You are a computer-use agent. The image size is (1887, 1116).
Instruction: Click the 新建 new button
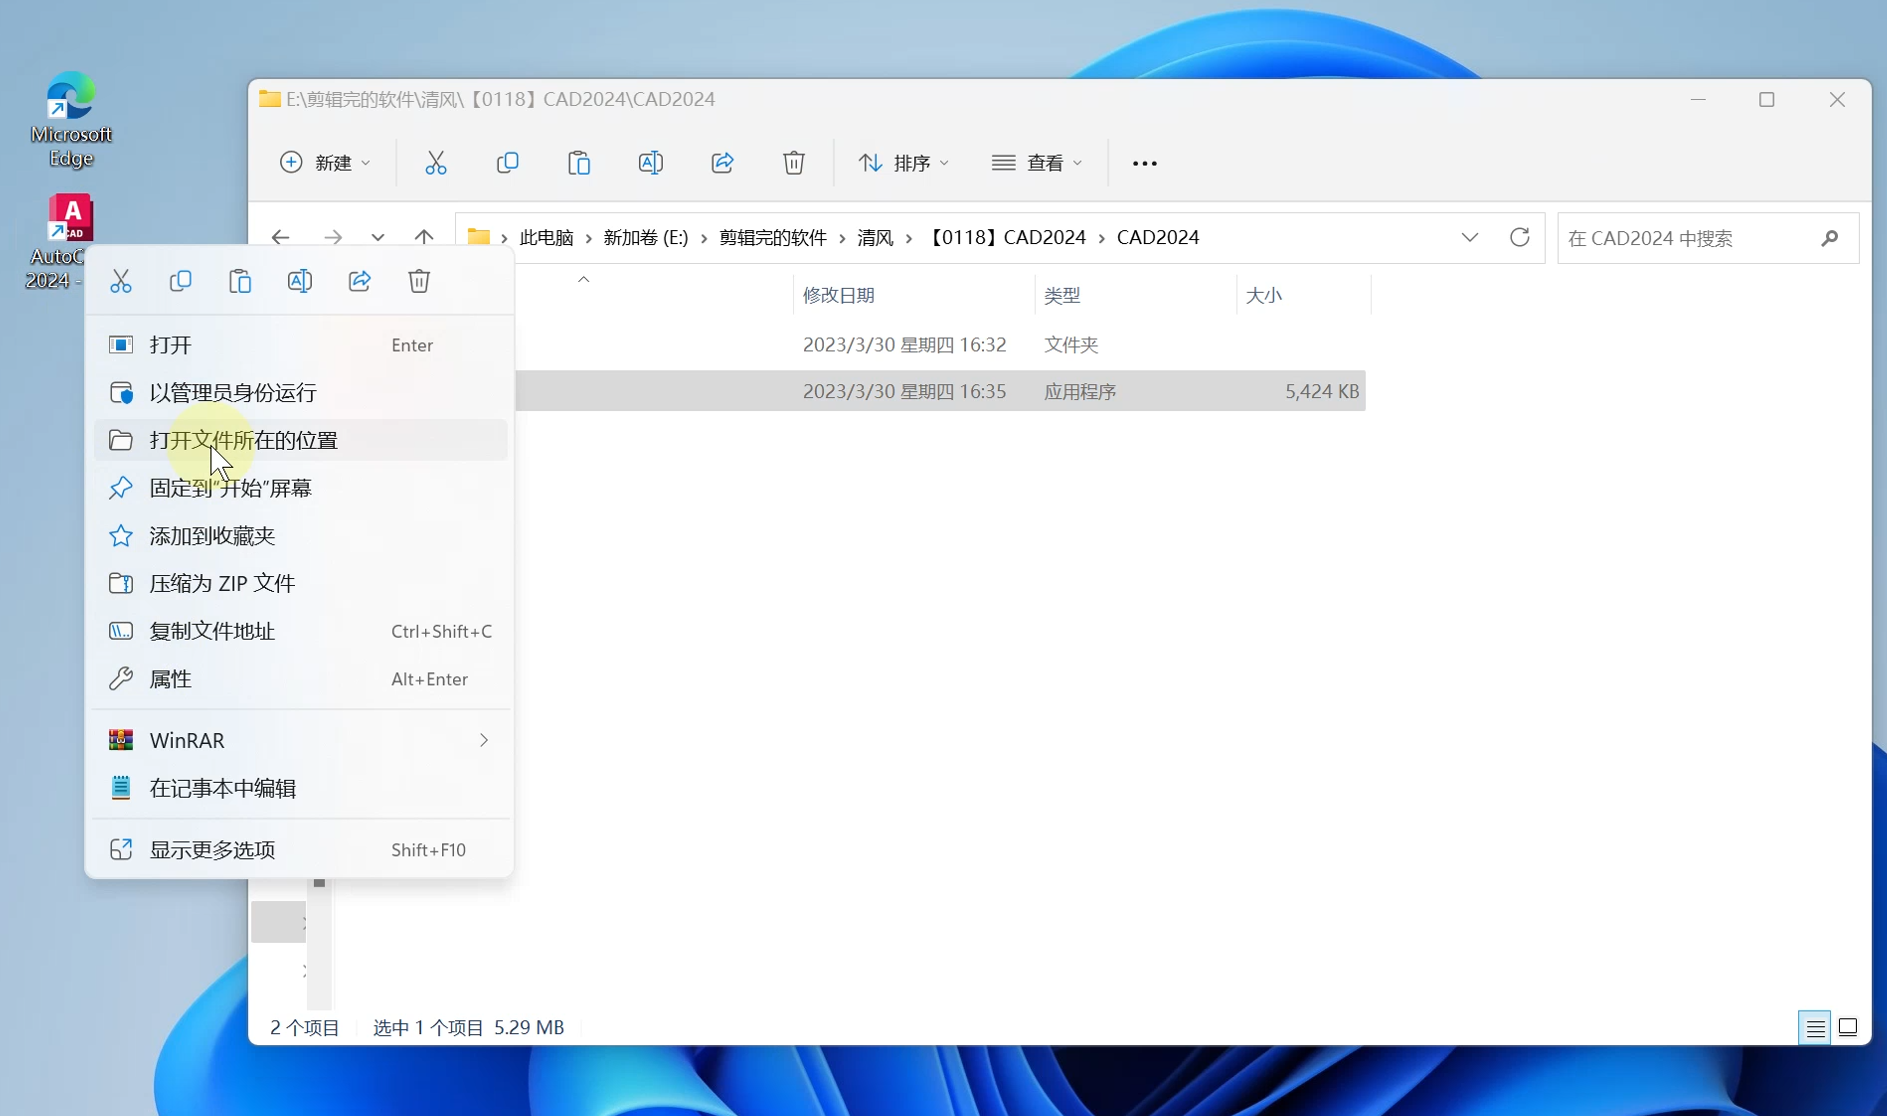[325, 163]
